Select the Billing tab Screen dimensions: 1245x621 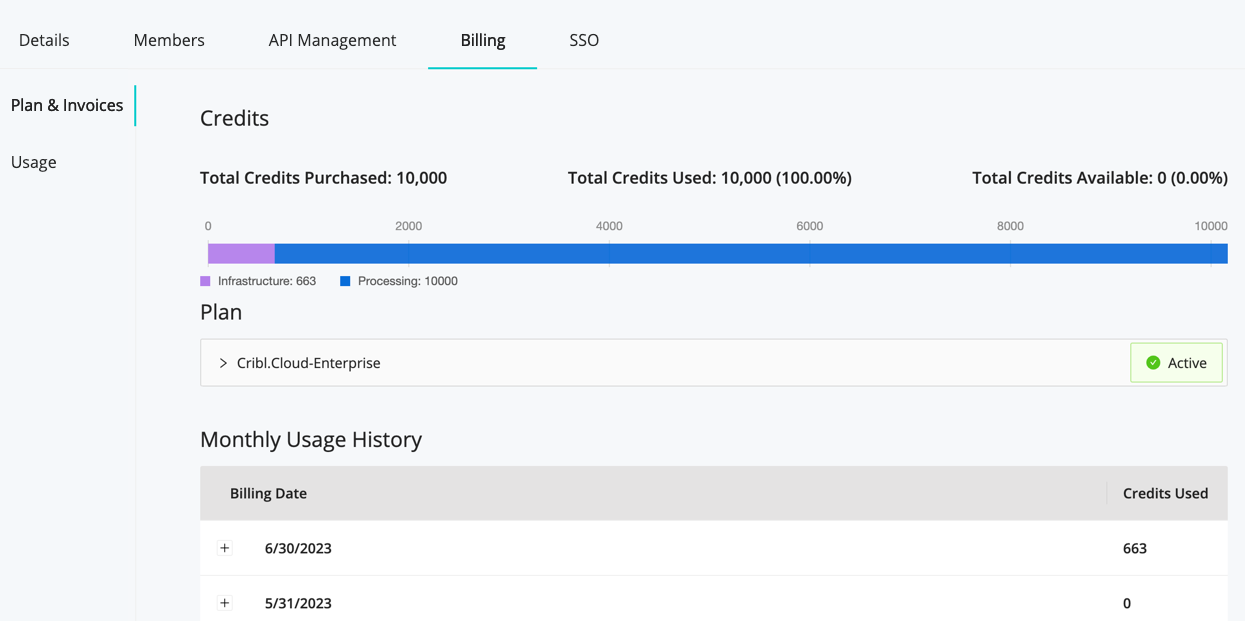coord(483,40)
